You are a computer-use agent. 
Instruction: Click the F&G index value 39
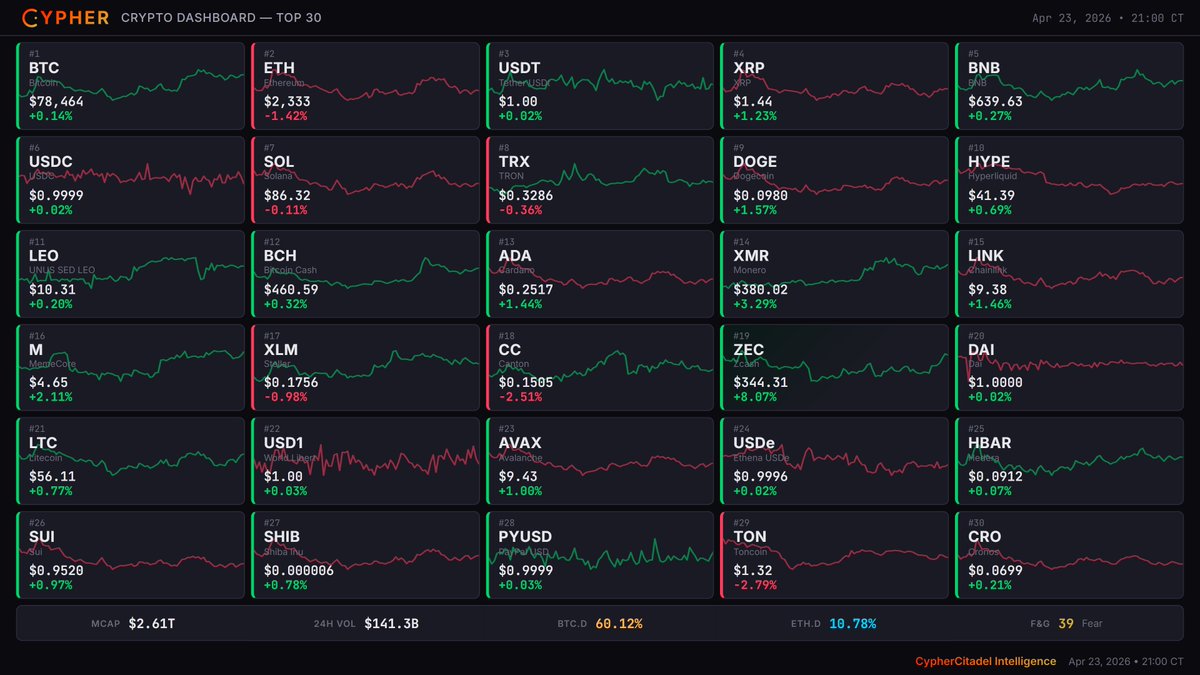(x=1066, y=624)
